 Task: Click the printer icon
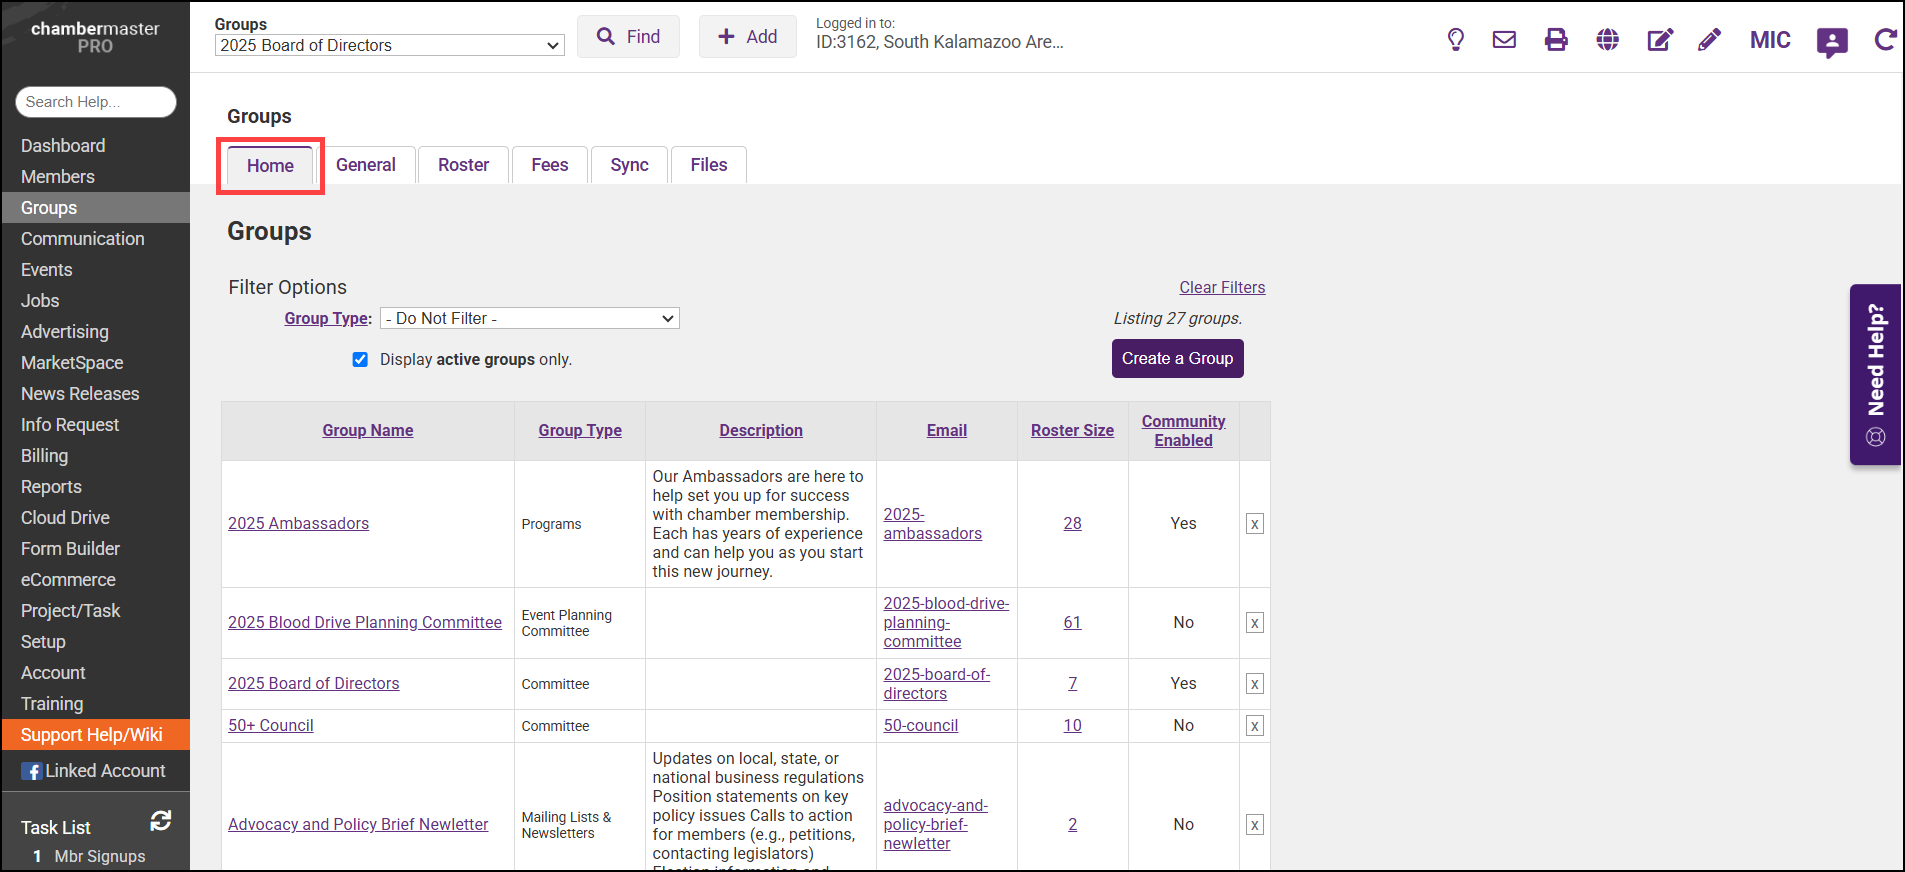[1556, 40]
